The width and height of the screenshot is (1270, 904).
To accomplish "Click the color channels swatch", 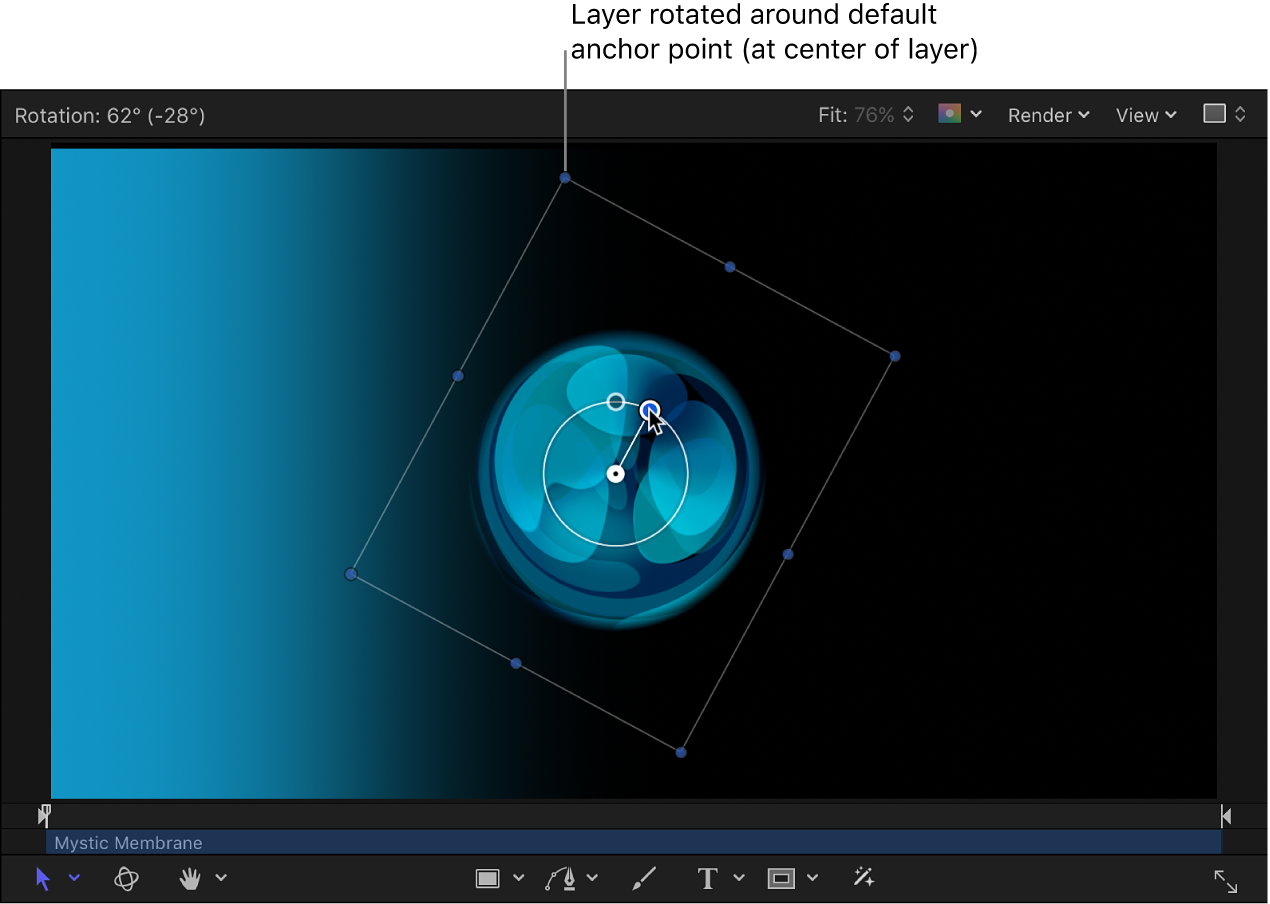I will point(951,113).
